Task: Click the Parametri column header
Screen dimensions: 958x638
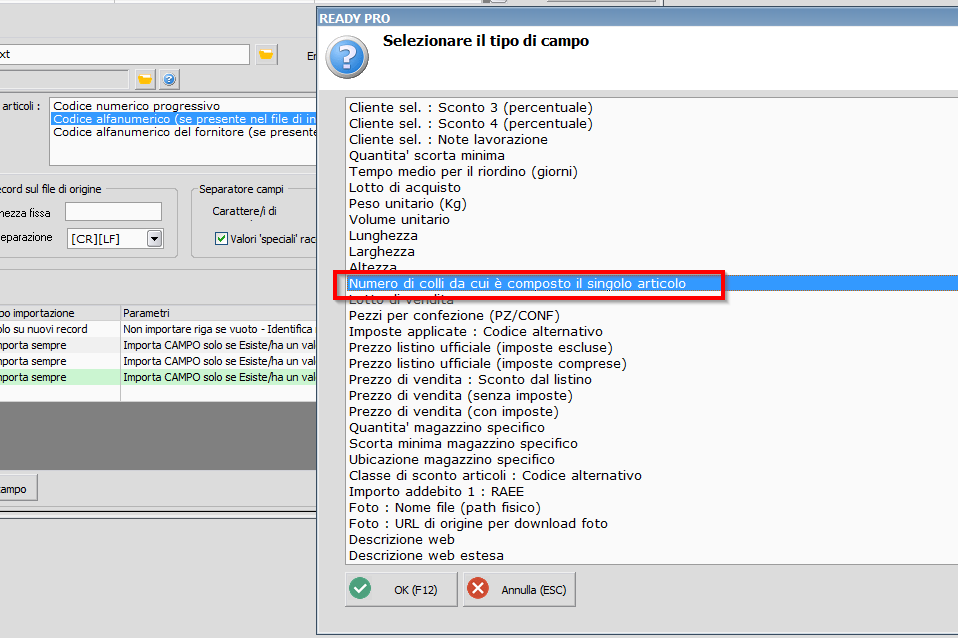Action: 219,313
